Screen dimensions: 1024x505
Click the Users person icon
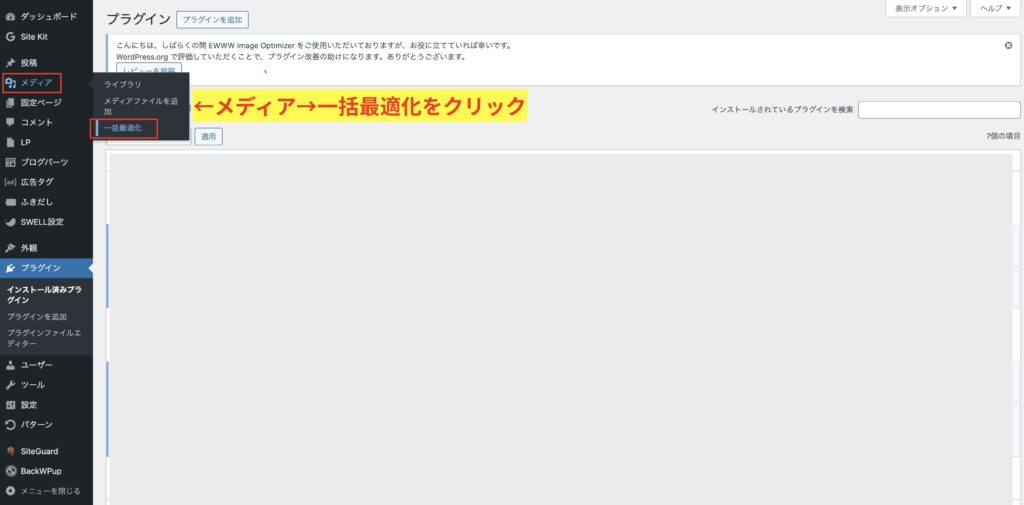click(10, 365)
